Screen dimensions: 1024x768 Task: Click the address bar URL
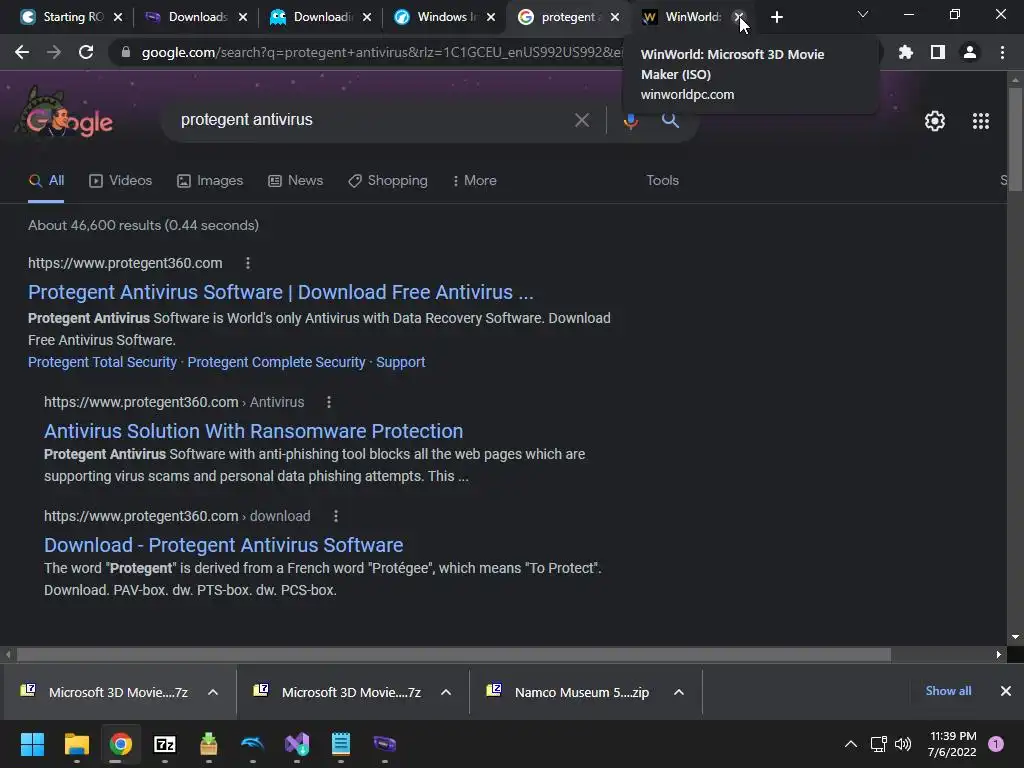point(382,52)
